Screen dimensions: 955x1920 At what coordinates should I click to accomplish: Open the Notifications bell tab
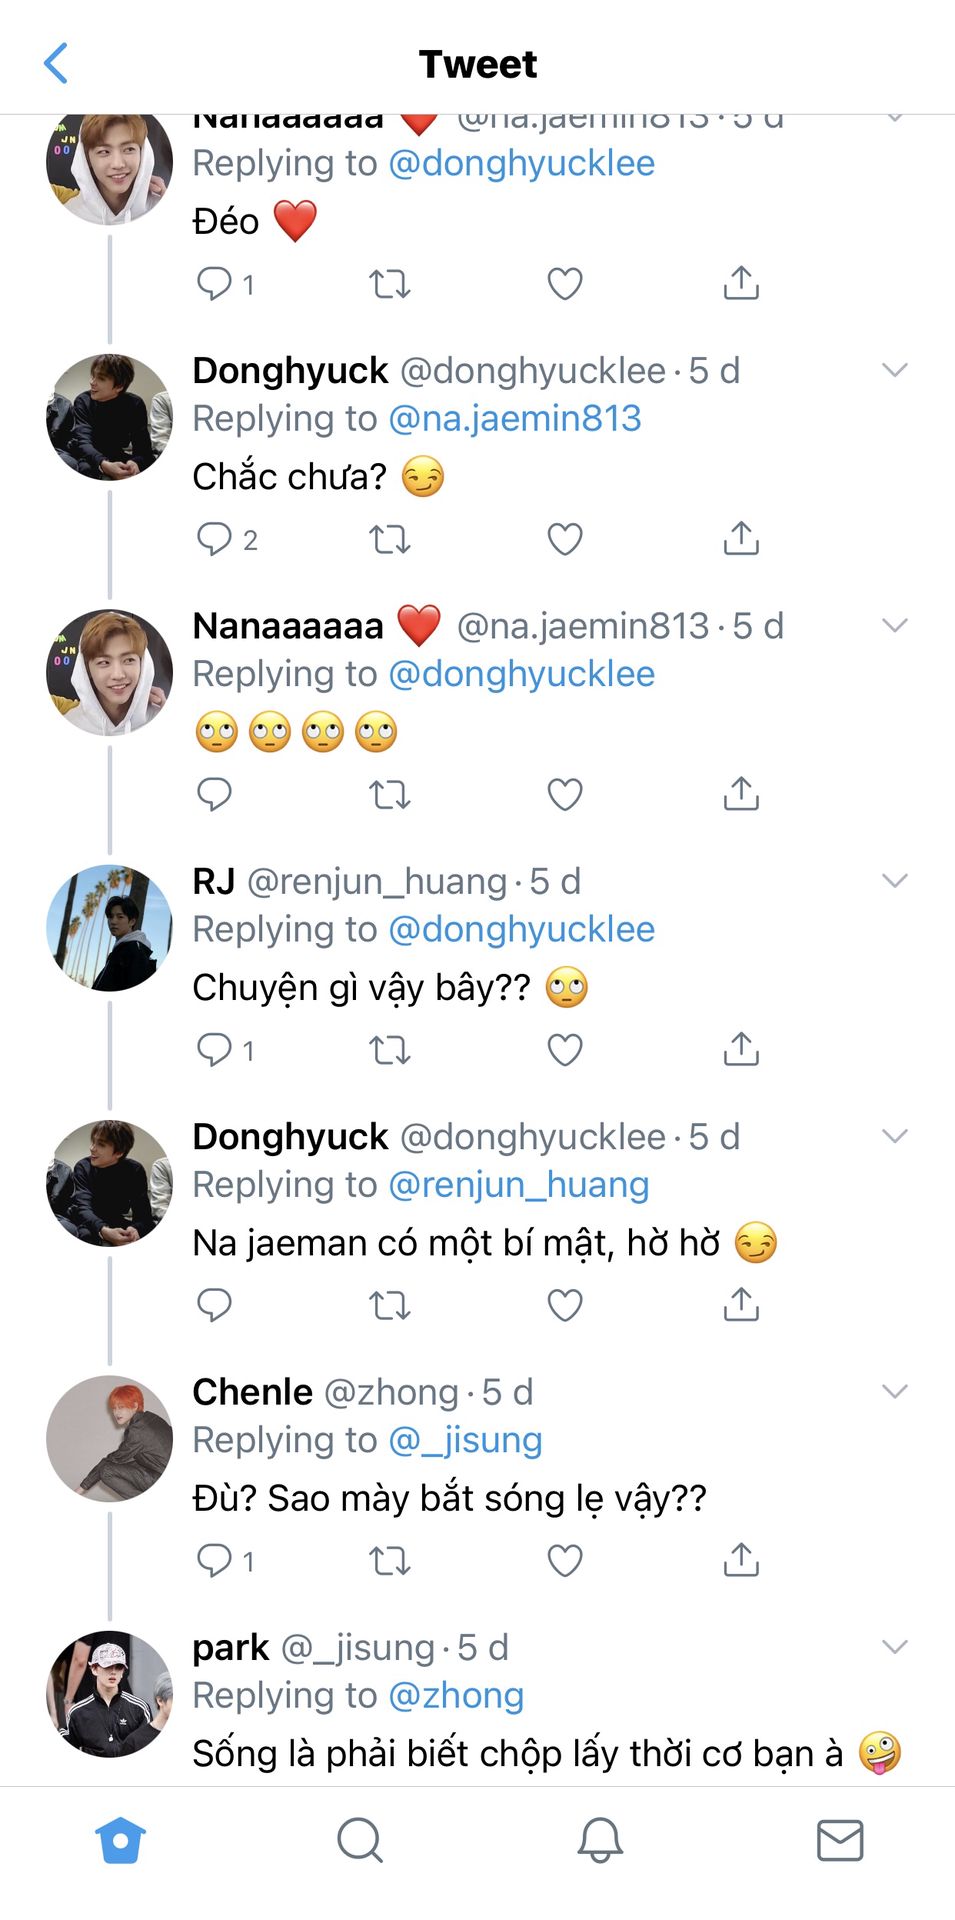600,1839
